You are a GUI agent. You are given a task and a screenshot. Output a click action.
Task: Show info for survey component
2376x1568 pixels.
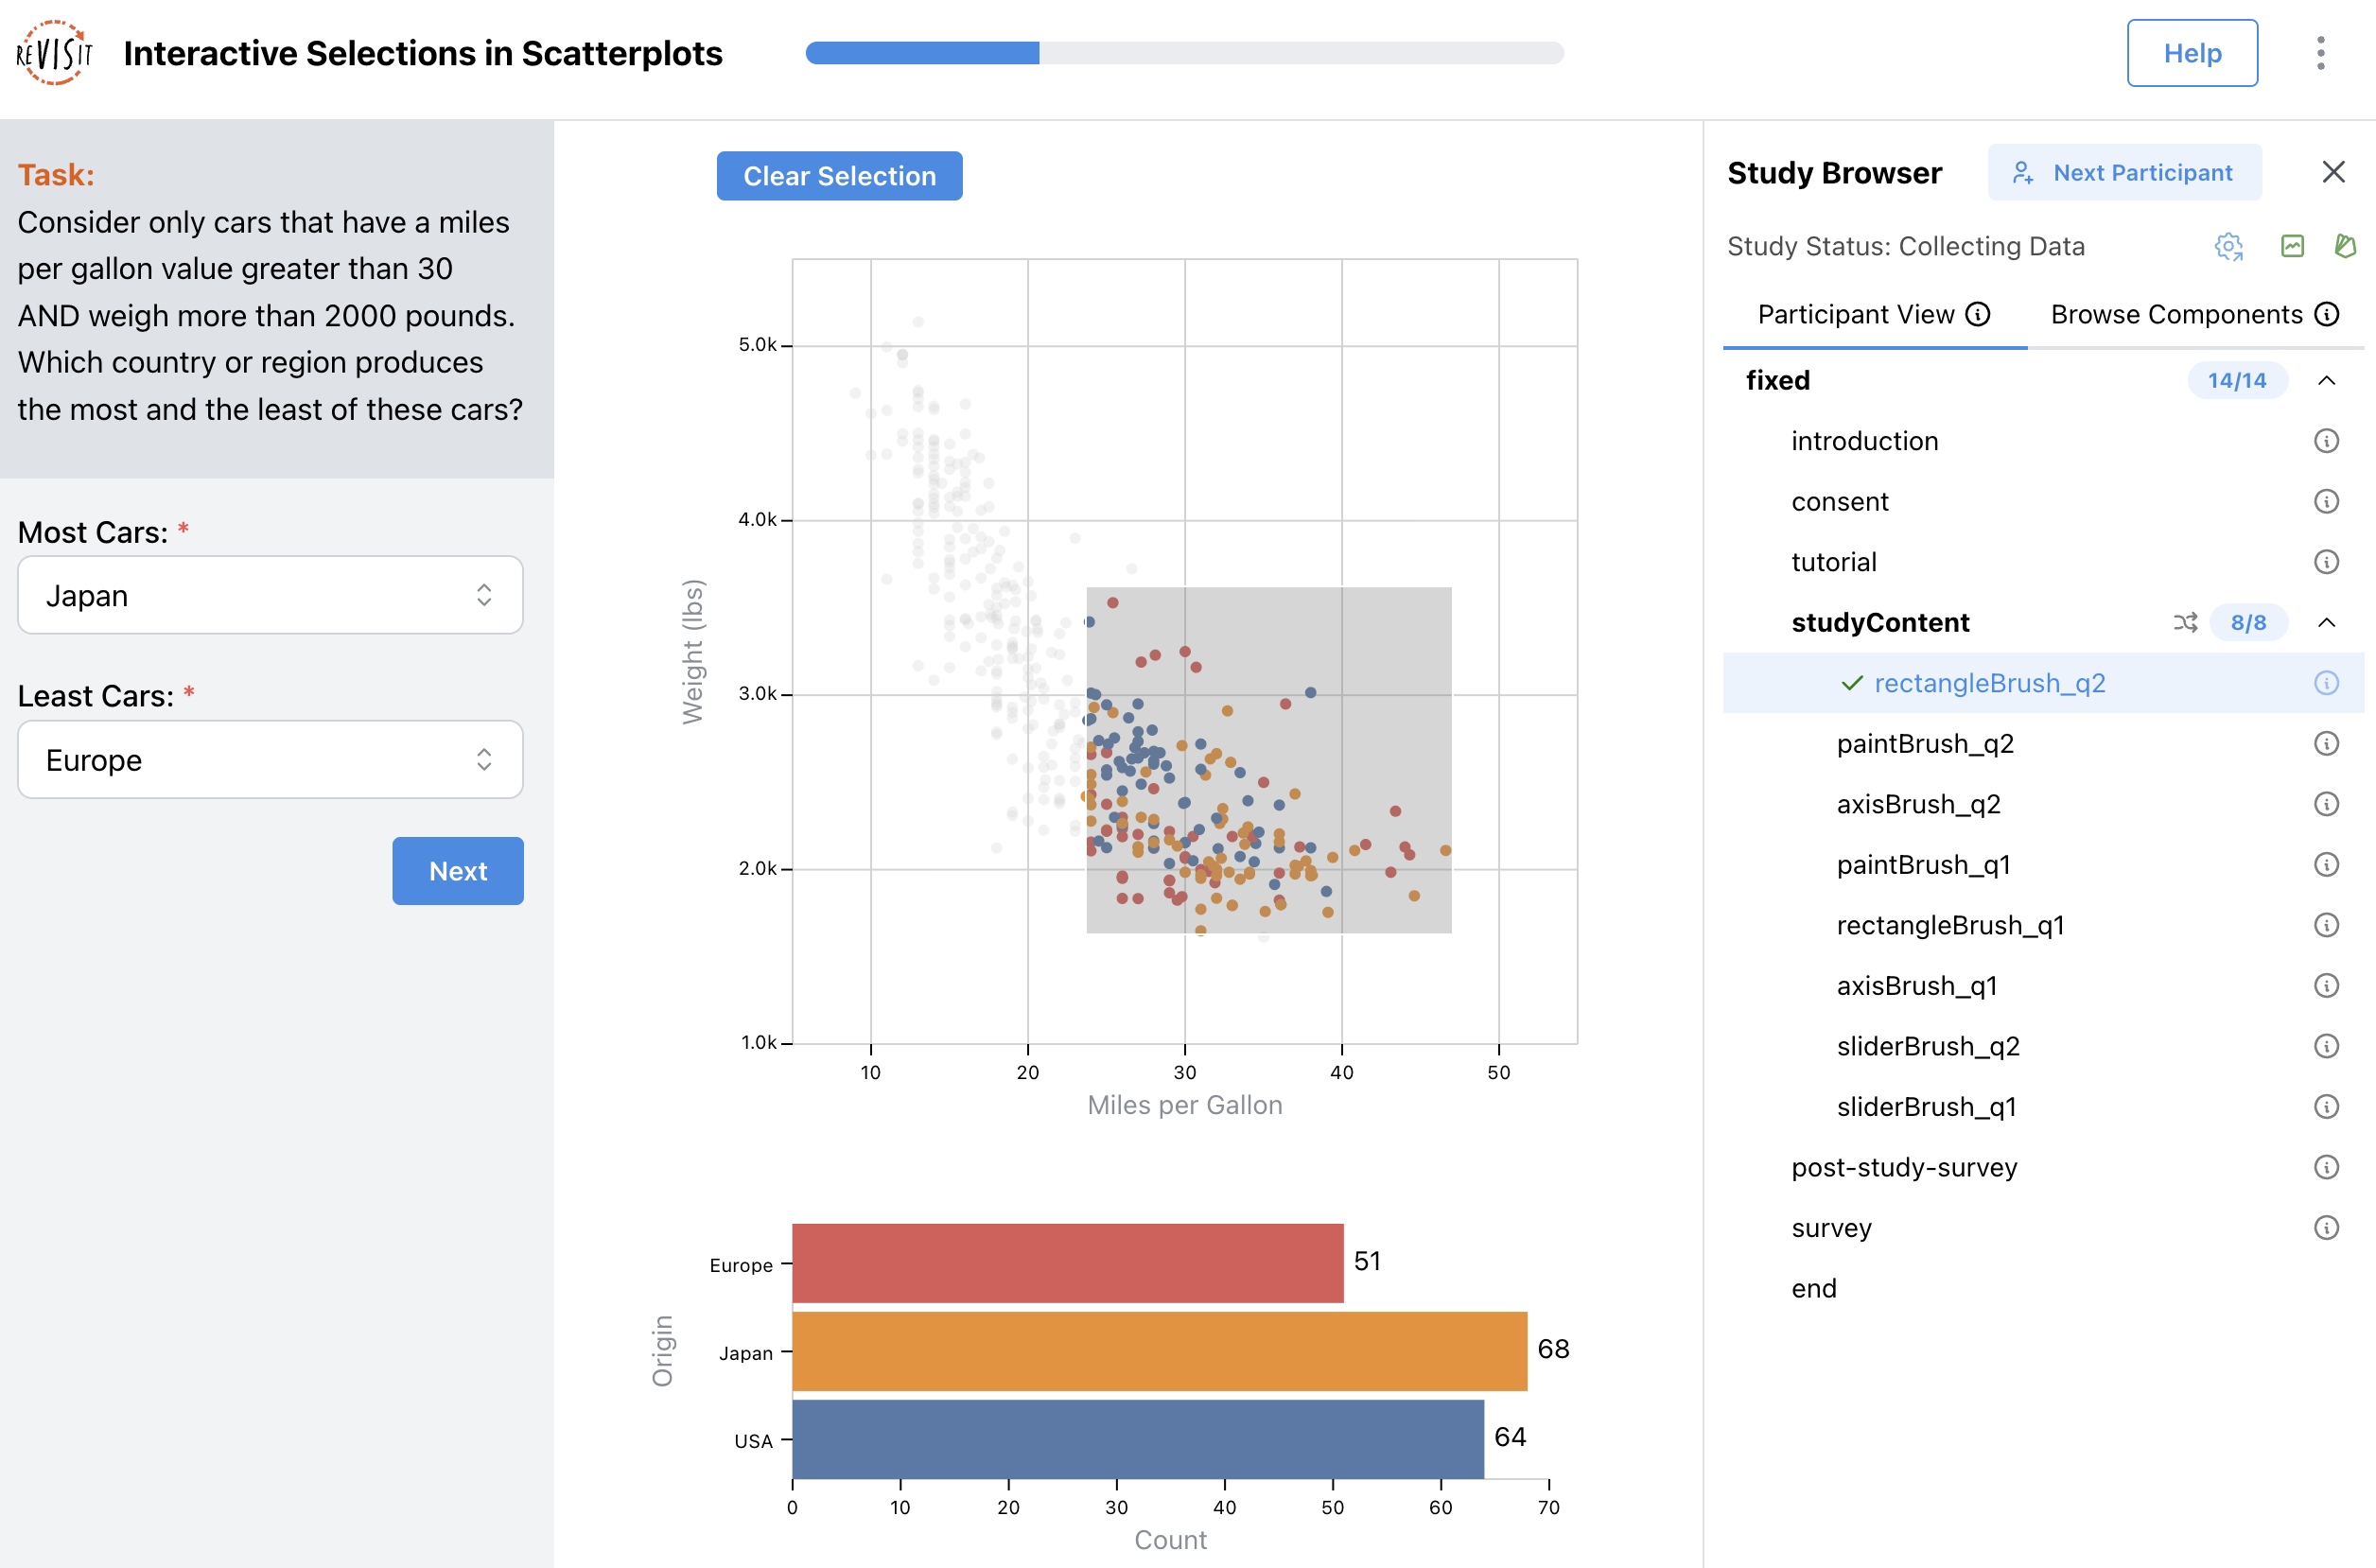pos(2326,1227)
